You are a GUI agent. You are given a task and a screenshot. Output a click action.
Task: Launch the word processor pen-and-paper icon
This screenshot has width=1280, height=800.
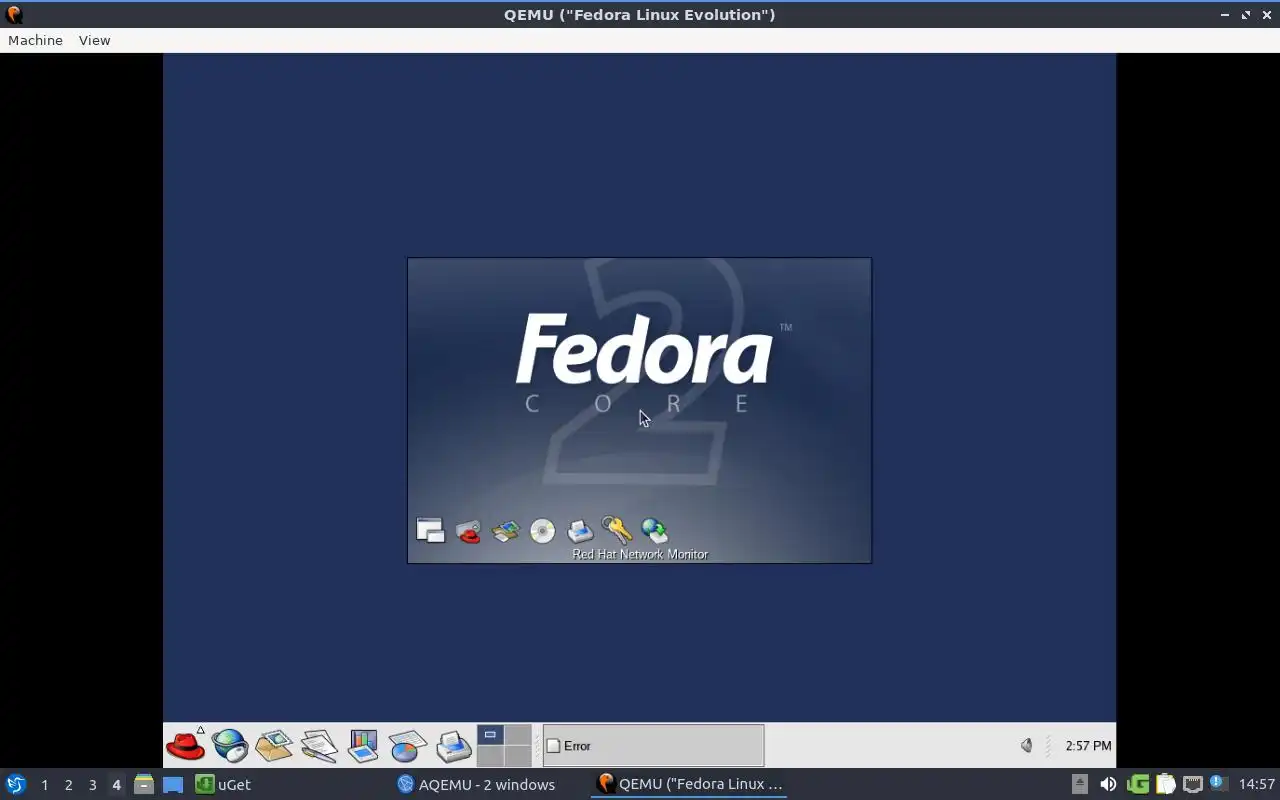click(x=319, y=745)
